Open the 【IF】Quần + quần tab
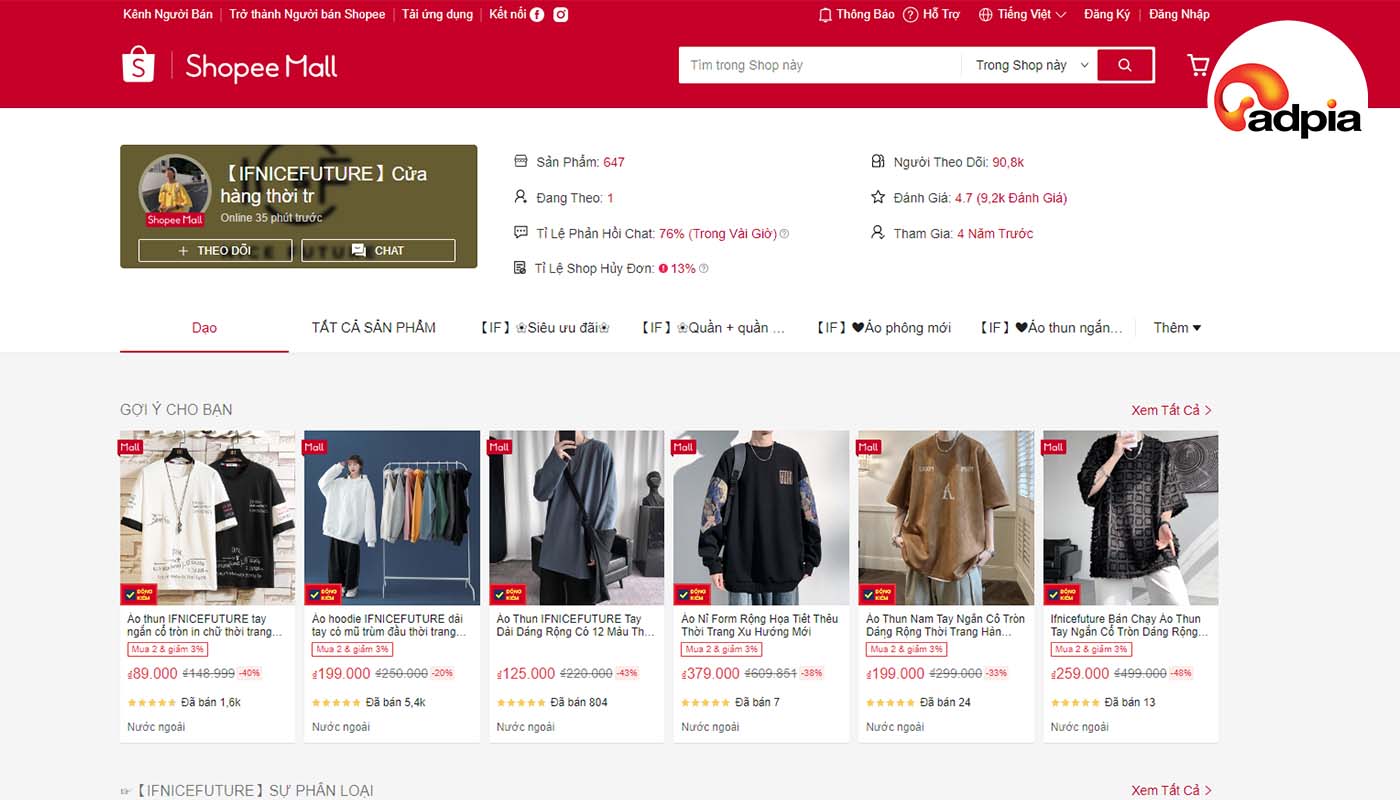The width and height of the screenshot is (1400, 800). [x=713, y=328]
